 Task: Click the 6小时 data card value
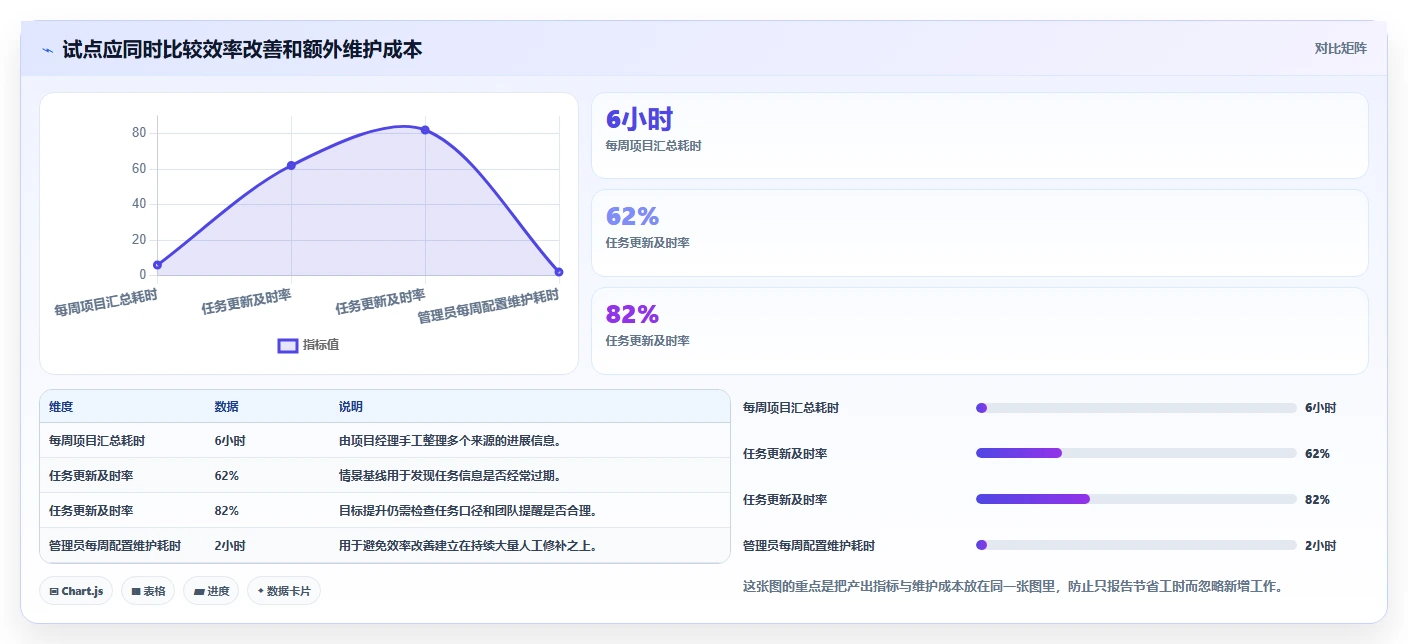639,120
